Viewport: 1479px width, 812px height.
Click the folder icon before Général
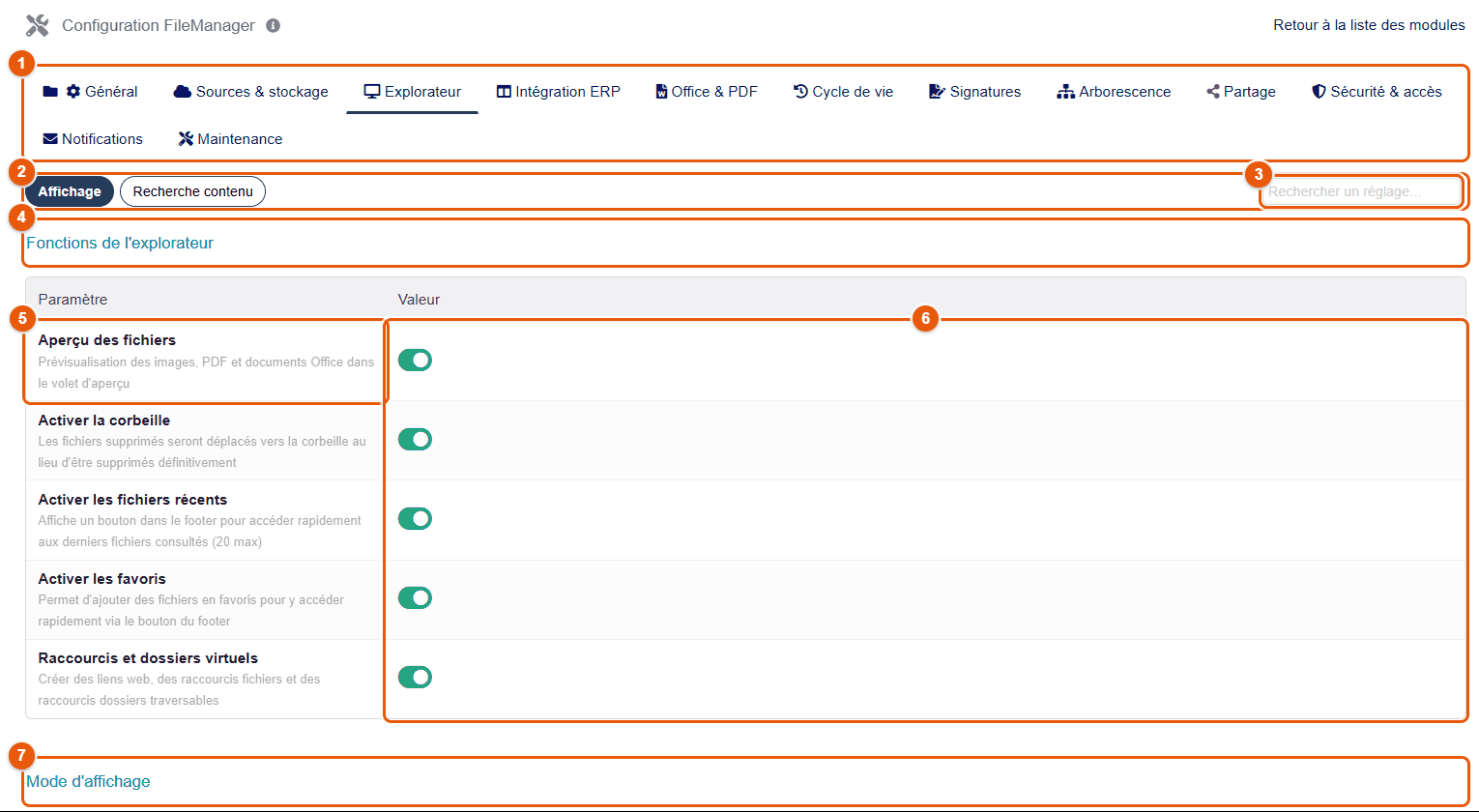[x=50, y=92]
